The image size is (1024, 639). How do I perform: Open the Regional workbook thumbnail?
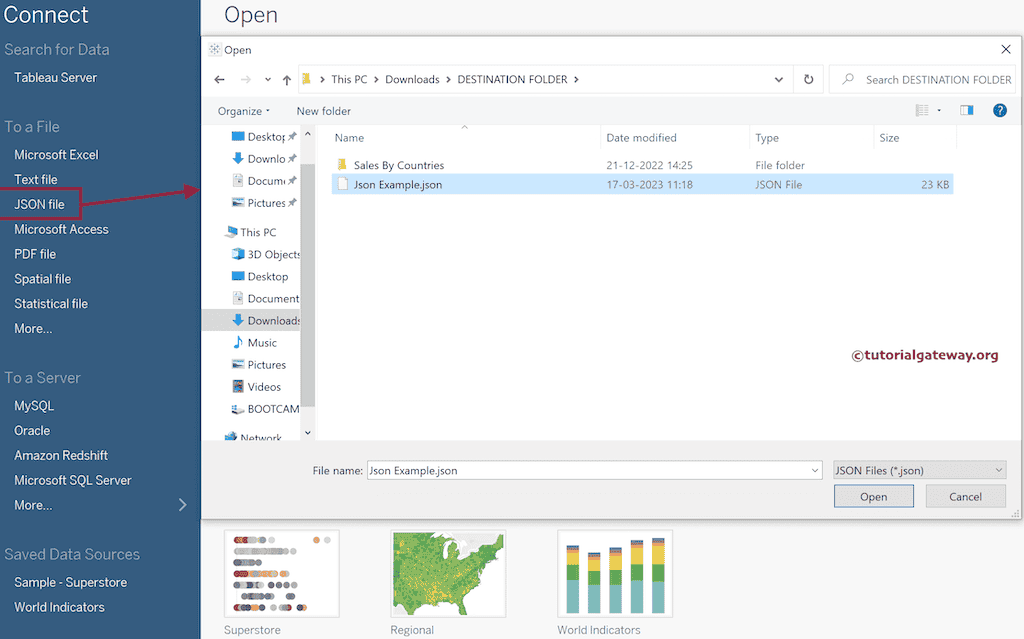pos(447,573)
